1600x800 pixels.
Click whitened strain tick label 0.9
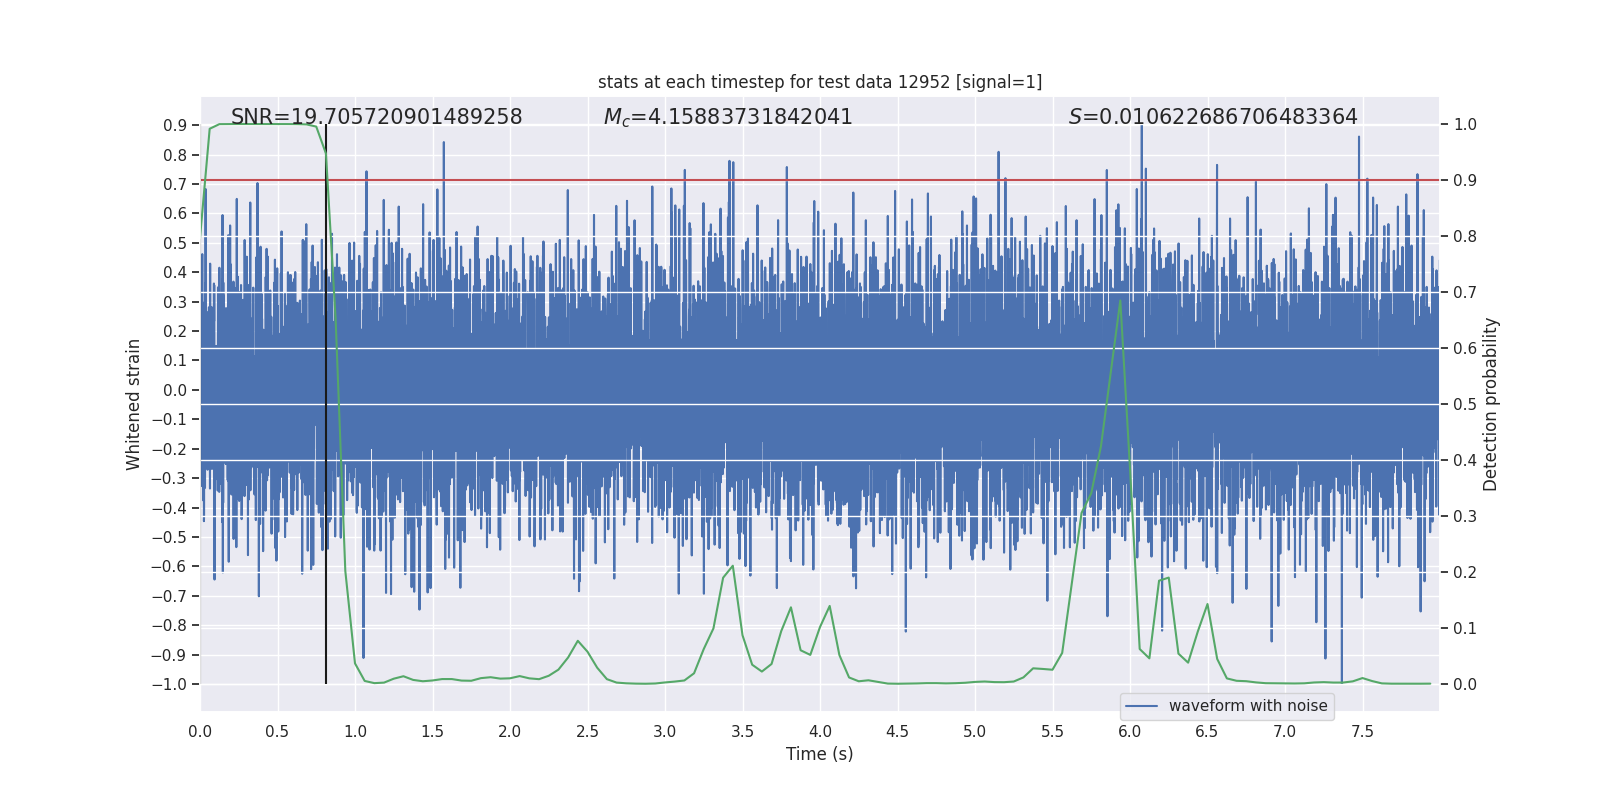pos(175,125)
